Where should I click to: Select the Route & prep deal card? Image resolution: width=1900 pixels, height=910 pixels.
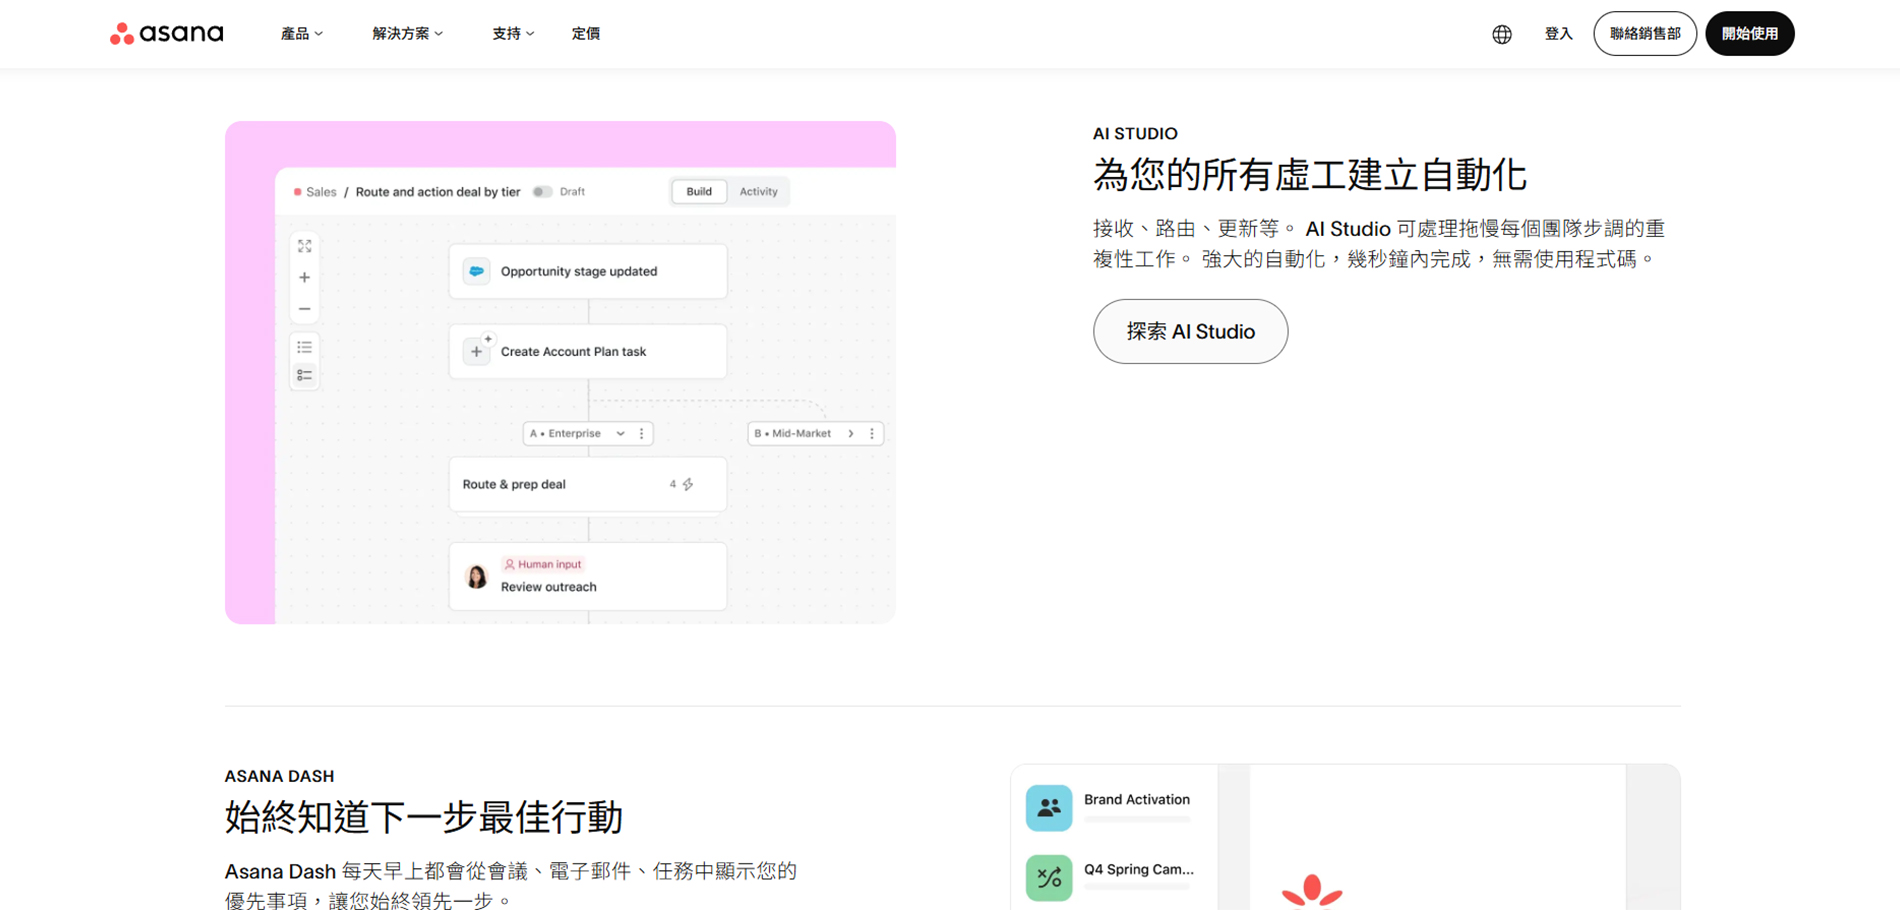588,484
